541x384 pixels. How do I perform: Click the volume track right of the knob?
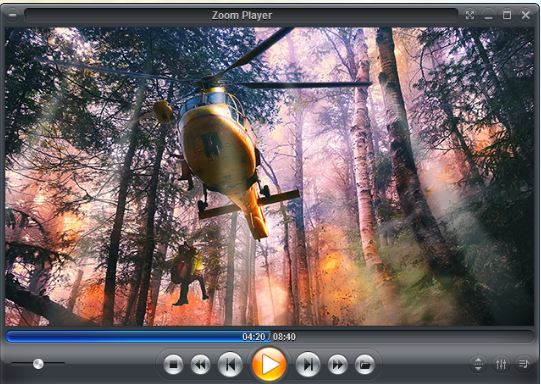click(x=54, y=363)
